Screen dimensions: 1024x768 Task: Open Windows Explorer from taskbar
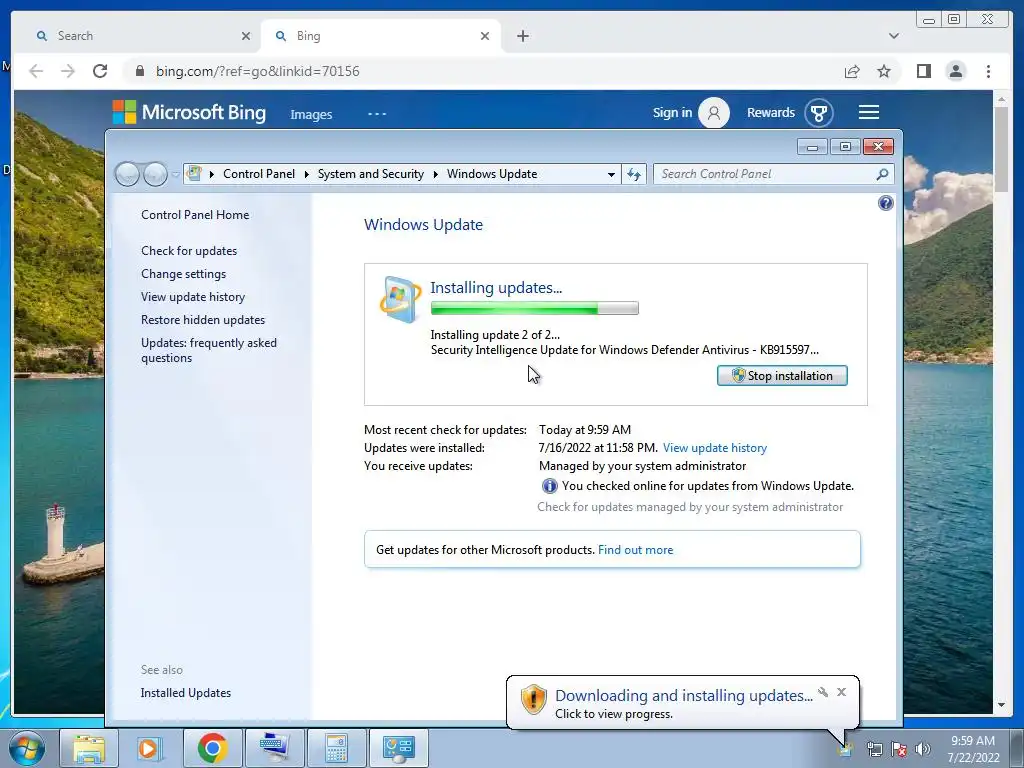[x=89, y=748]
